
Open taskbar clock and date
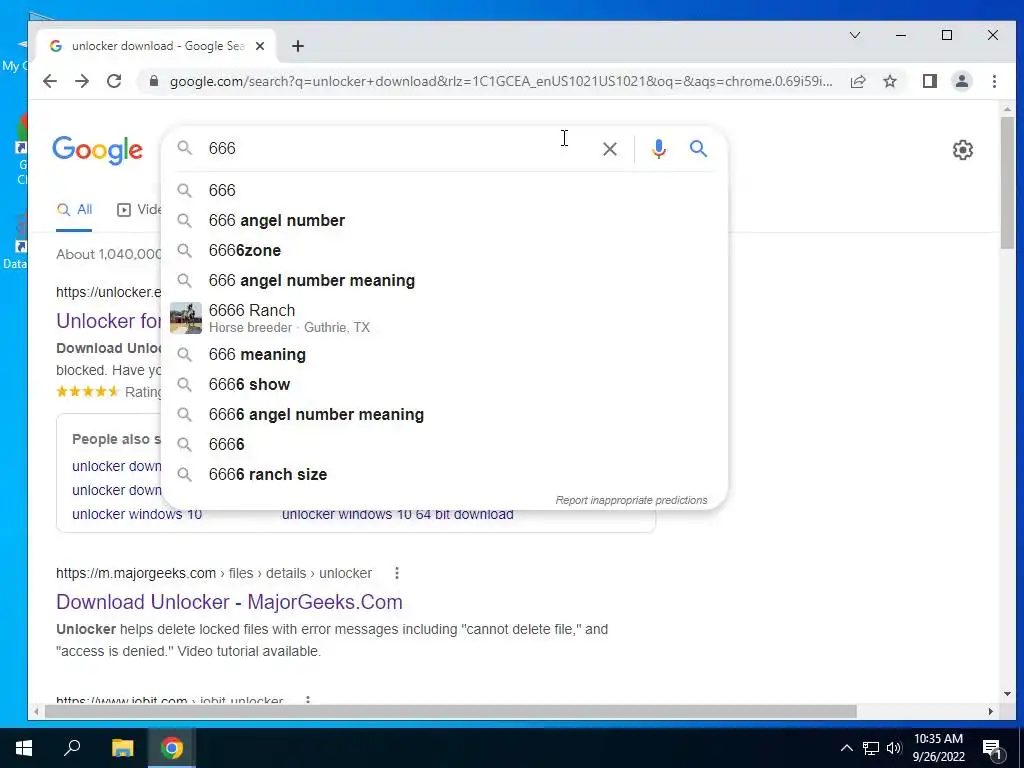tap(938, 748)
